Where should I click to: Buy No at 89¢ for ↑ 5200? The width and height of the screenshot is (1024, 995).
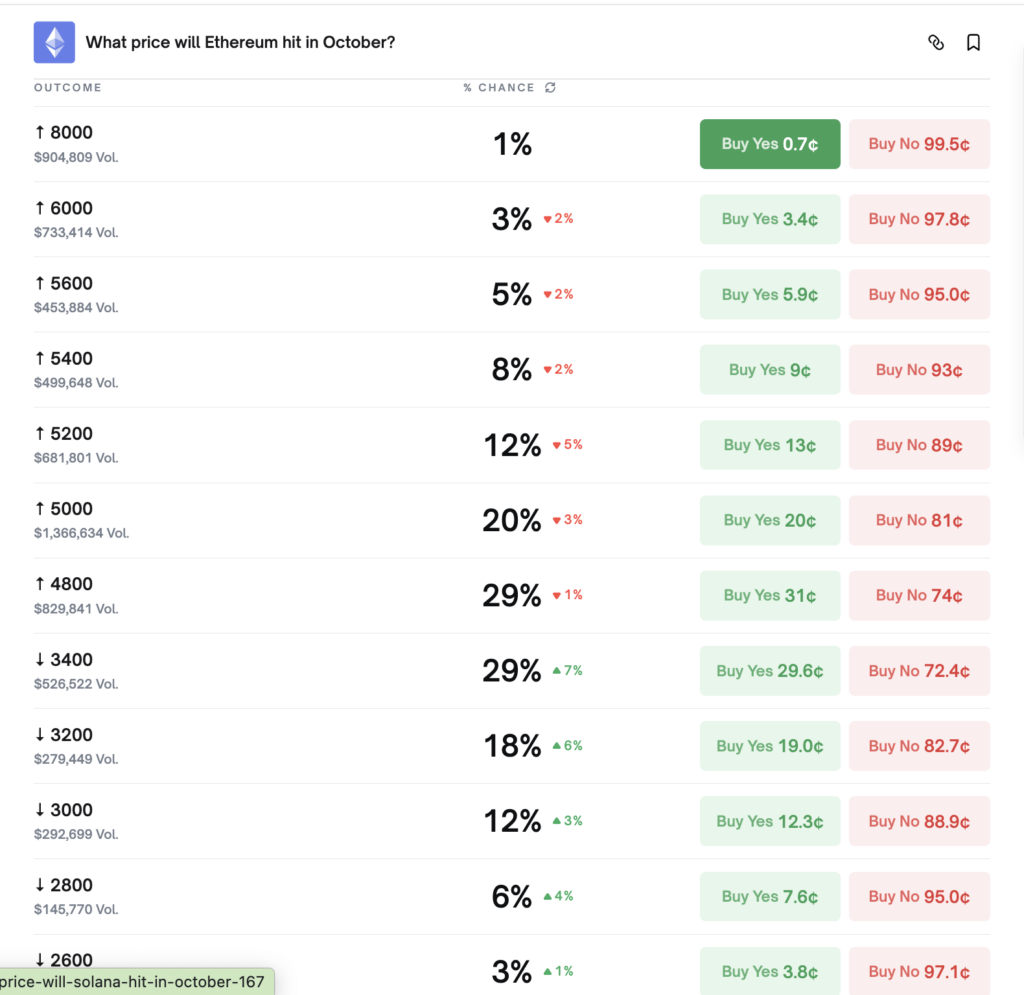coord(919,445)
